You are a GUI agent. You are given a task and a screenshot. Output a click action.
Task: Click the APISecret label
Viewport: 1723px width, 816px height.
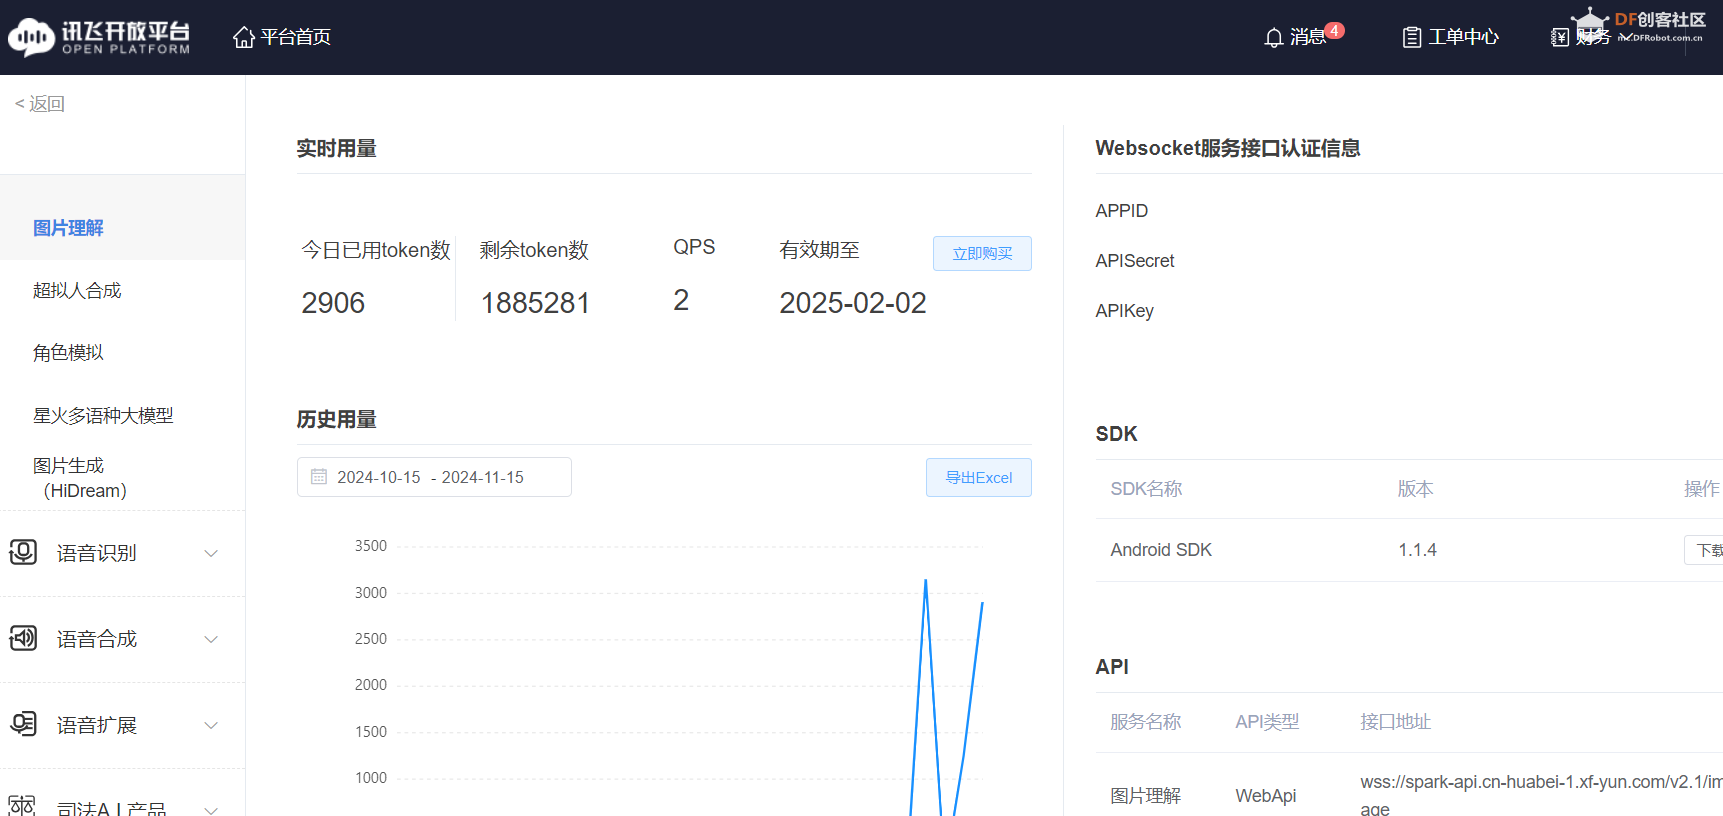pyautogui.click(x=1134, y=261)
